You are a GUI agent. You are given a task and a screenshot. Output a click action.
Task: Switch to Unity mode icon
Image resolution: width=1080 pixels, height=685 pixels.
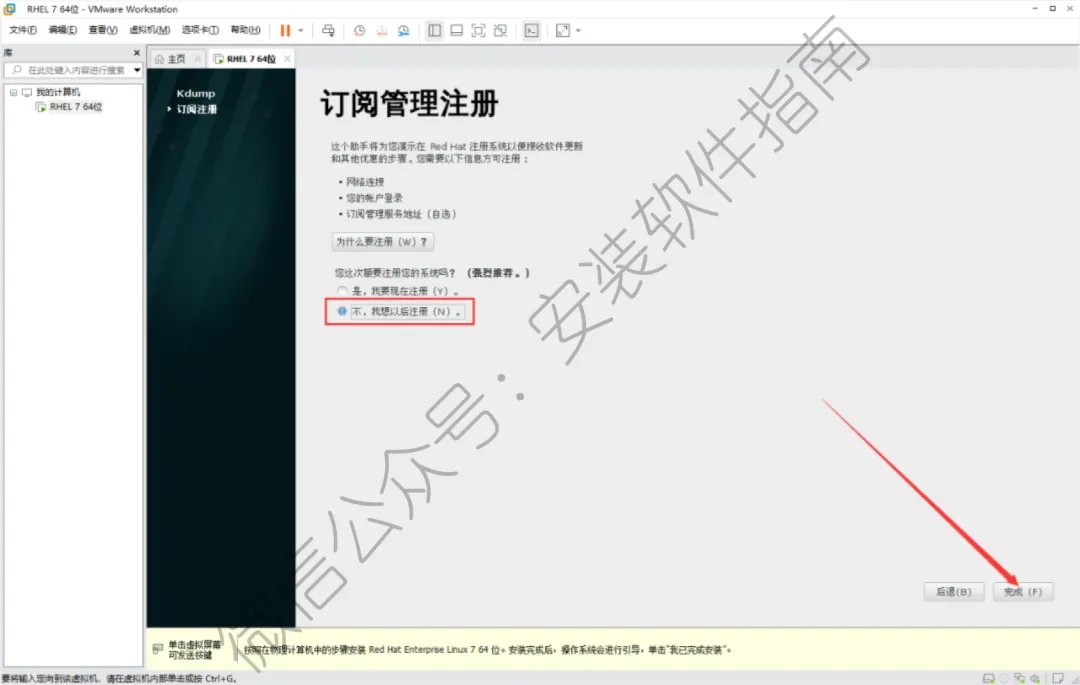click(x=501, y=30)
